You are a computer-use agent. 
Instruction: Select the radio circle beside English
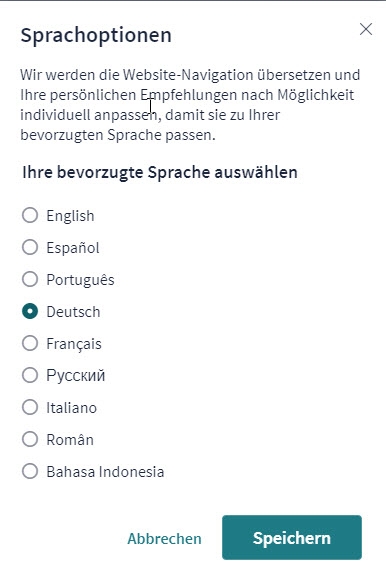click(30, 215)
